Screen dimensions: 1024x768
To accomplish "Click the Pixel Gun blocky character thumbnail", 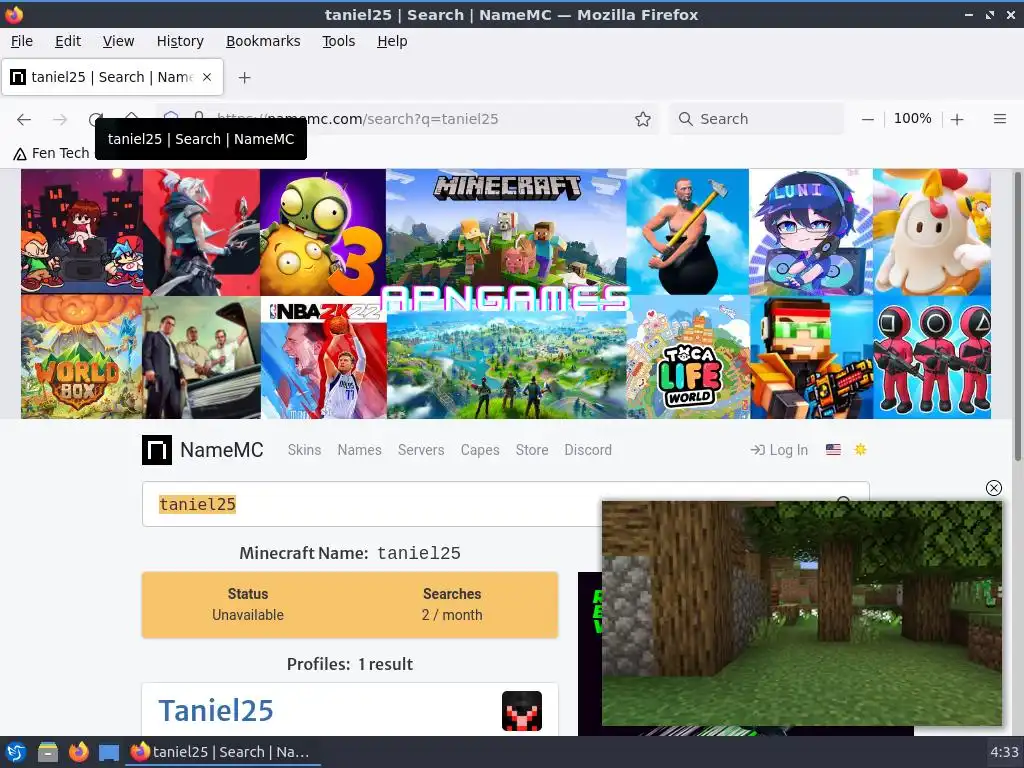I will coord(811,357).
